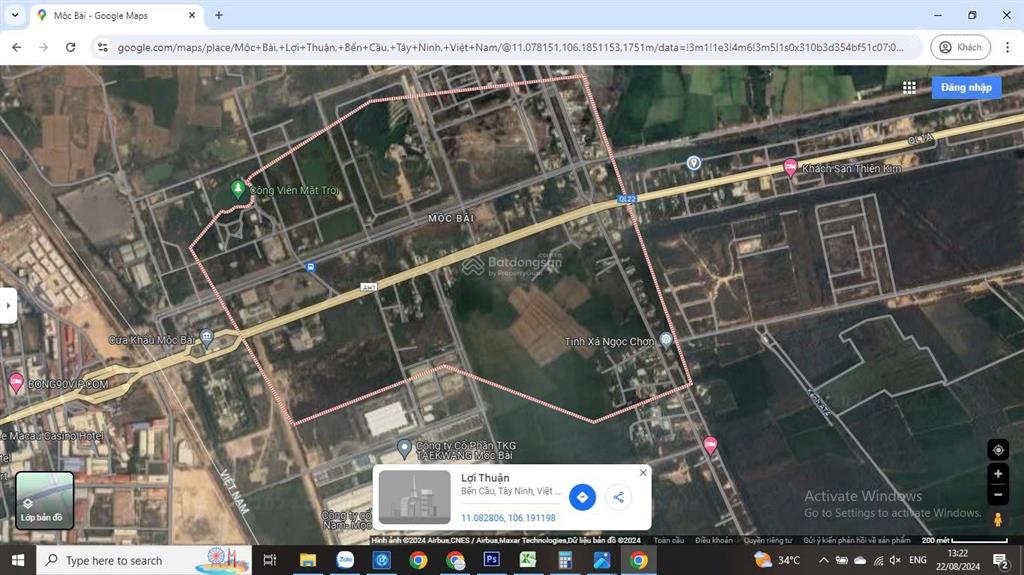View site information icon in address bar

pos(103,47)
